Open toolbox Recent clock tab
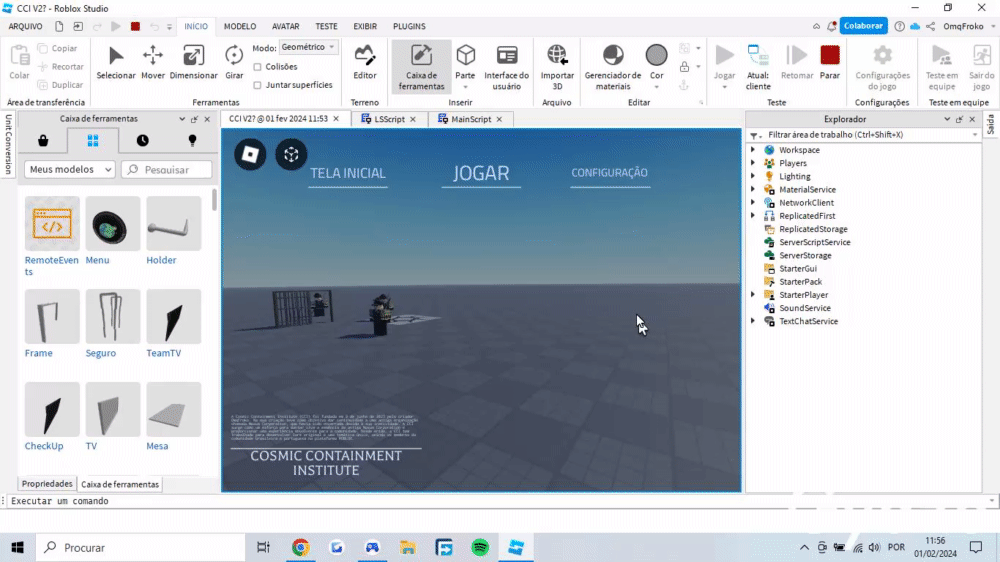1000x562 pixels. coord(142,141)
